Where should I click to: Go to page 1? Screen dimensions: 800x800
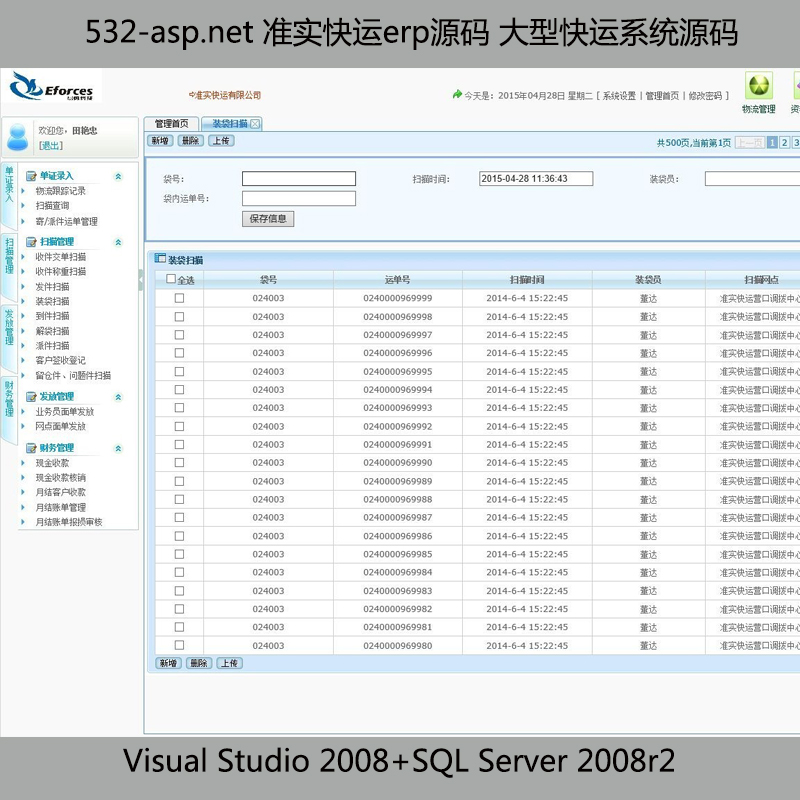772,143
